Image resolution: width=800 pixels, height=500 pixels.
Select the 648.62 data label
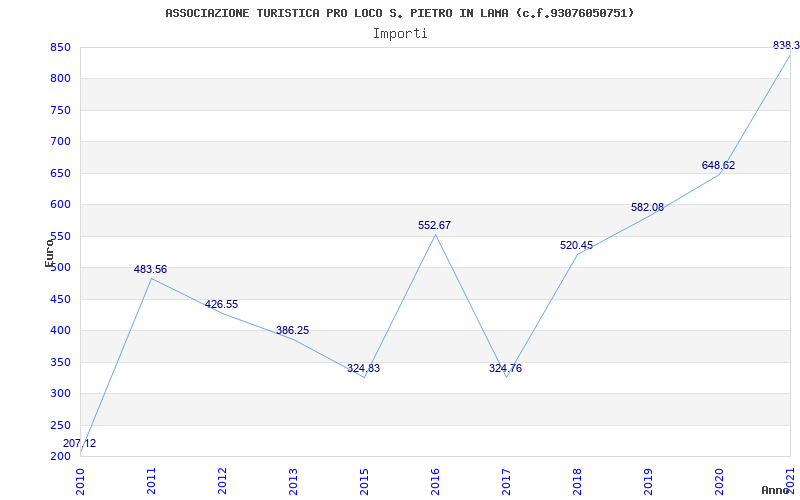[x=718, y=165]
